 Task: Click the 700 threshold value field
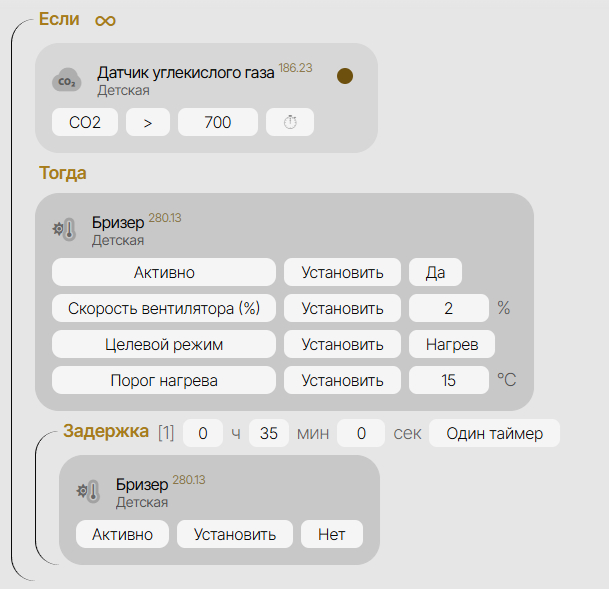coord(217,122)
